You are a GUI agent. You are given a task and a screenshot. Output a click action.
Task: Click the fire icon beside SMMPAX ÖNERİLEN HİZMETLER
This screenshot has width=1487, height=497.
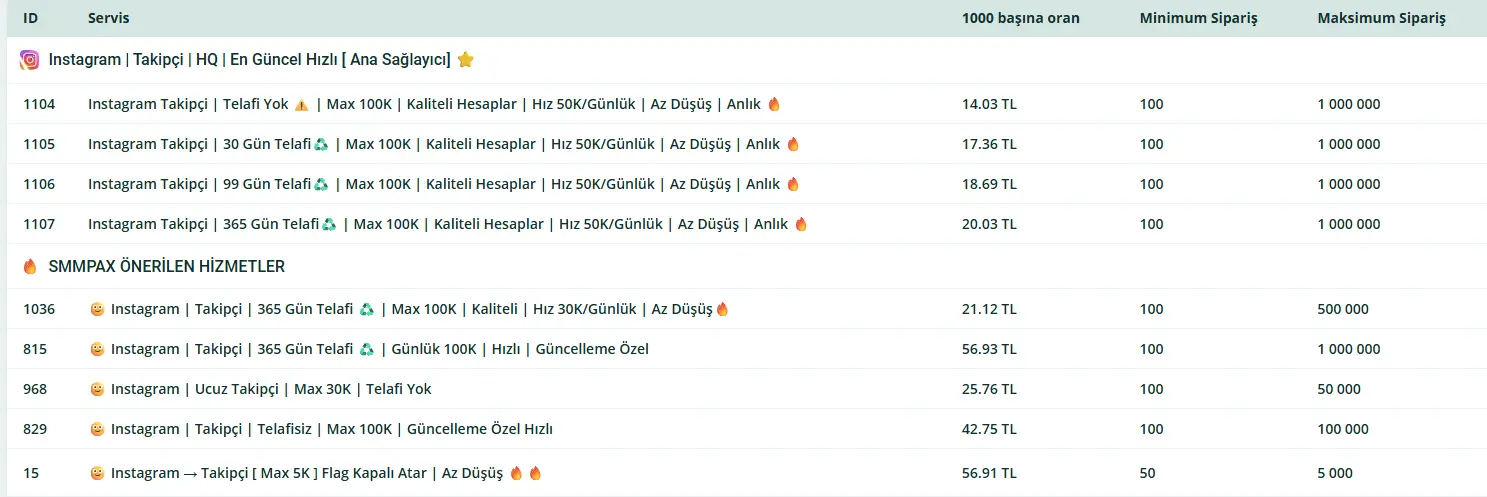click(x=30, y=267)
